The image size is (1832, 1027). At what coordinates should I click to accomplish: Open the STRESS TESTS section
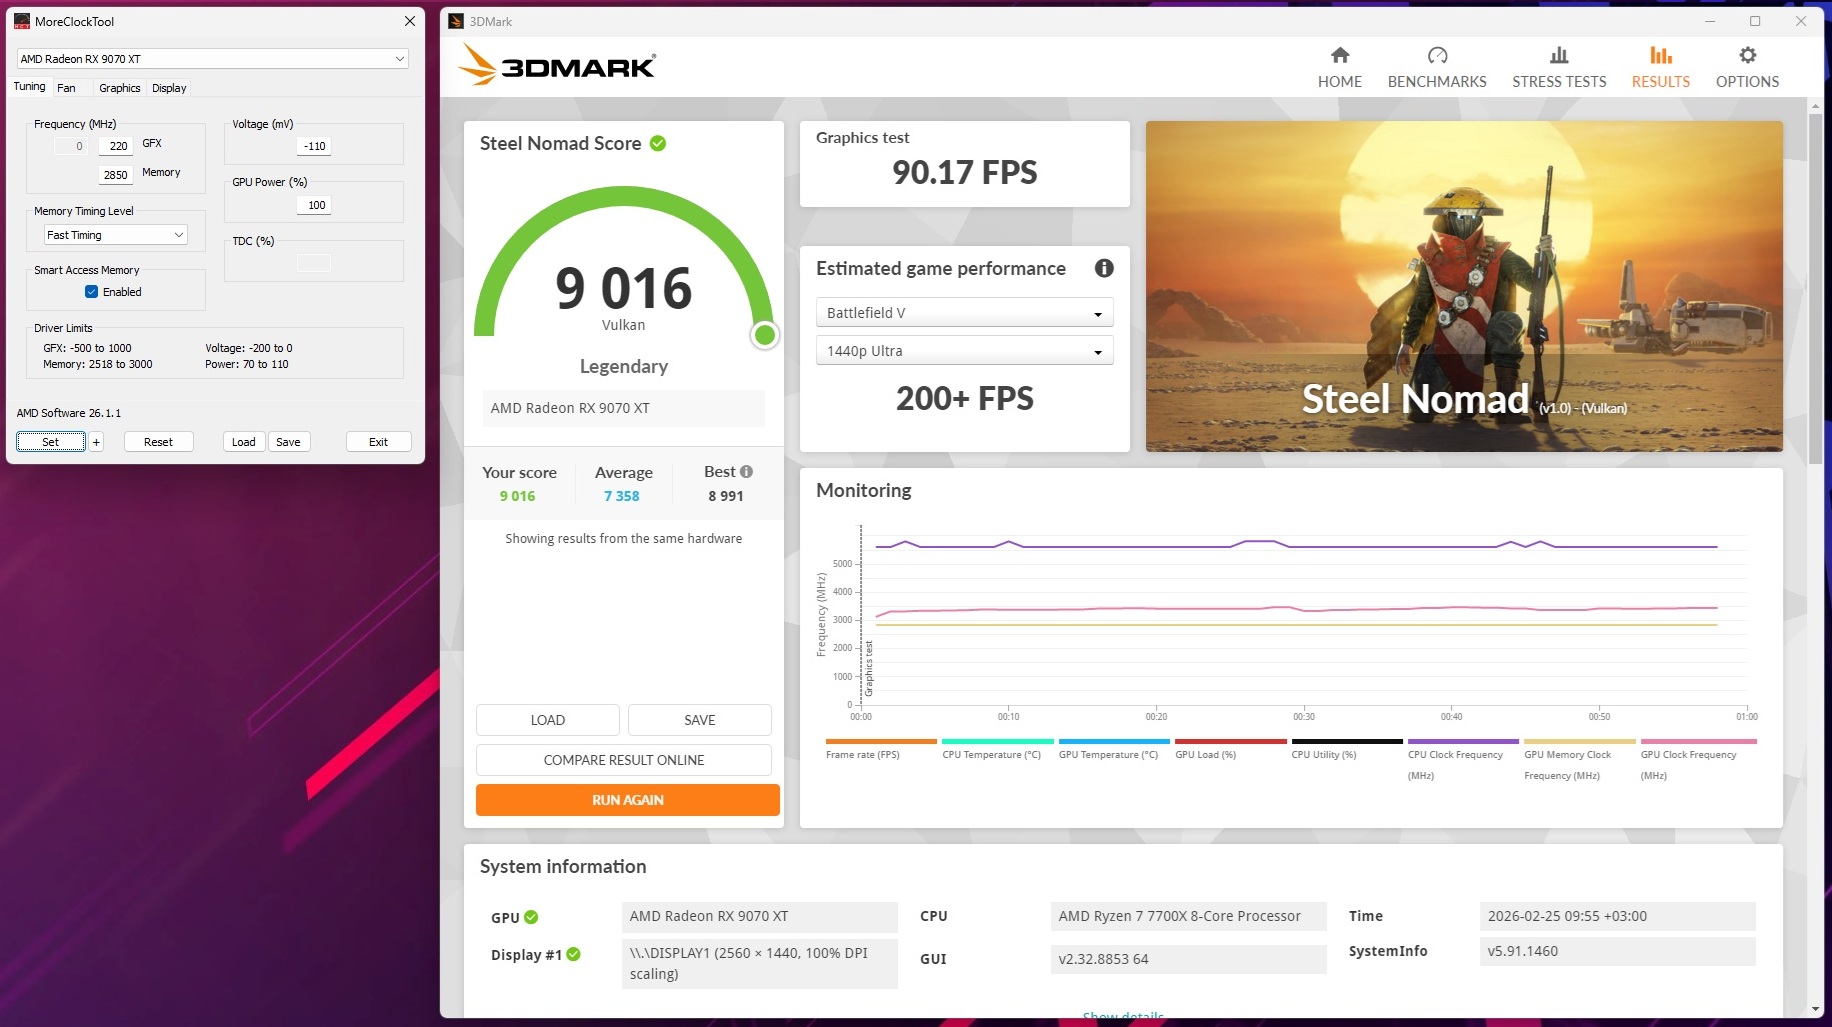(x=1559, y=67)
